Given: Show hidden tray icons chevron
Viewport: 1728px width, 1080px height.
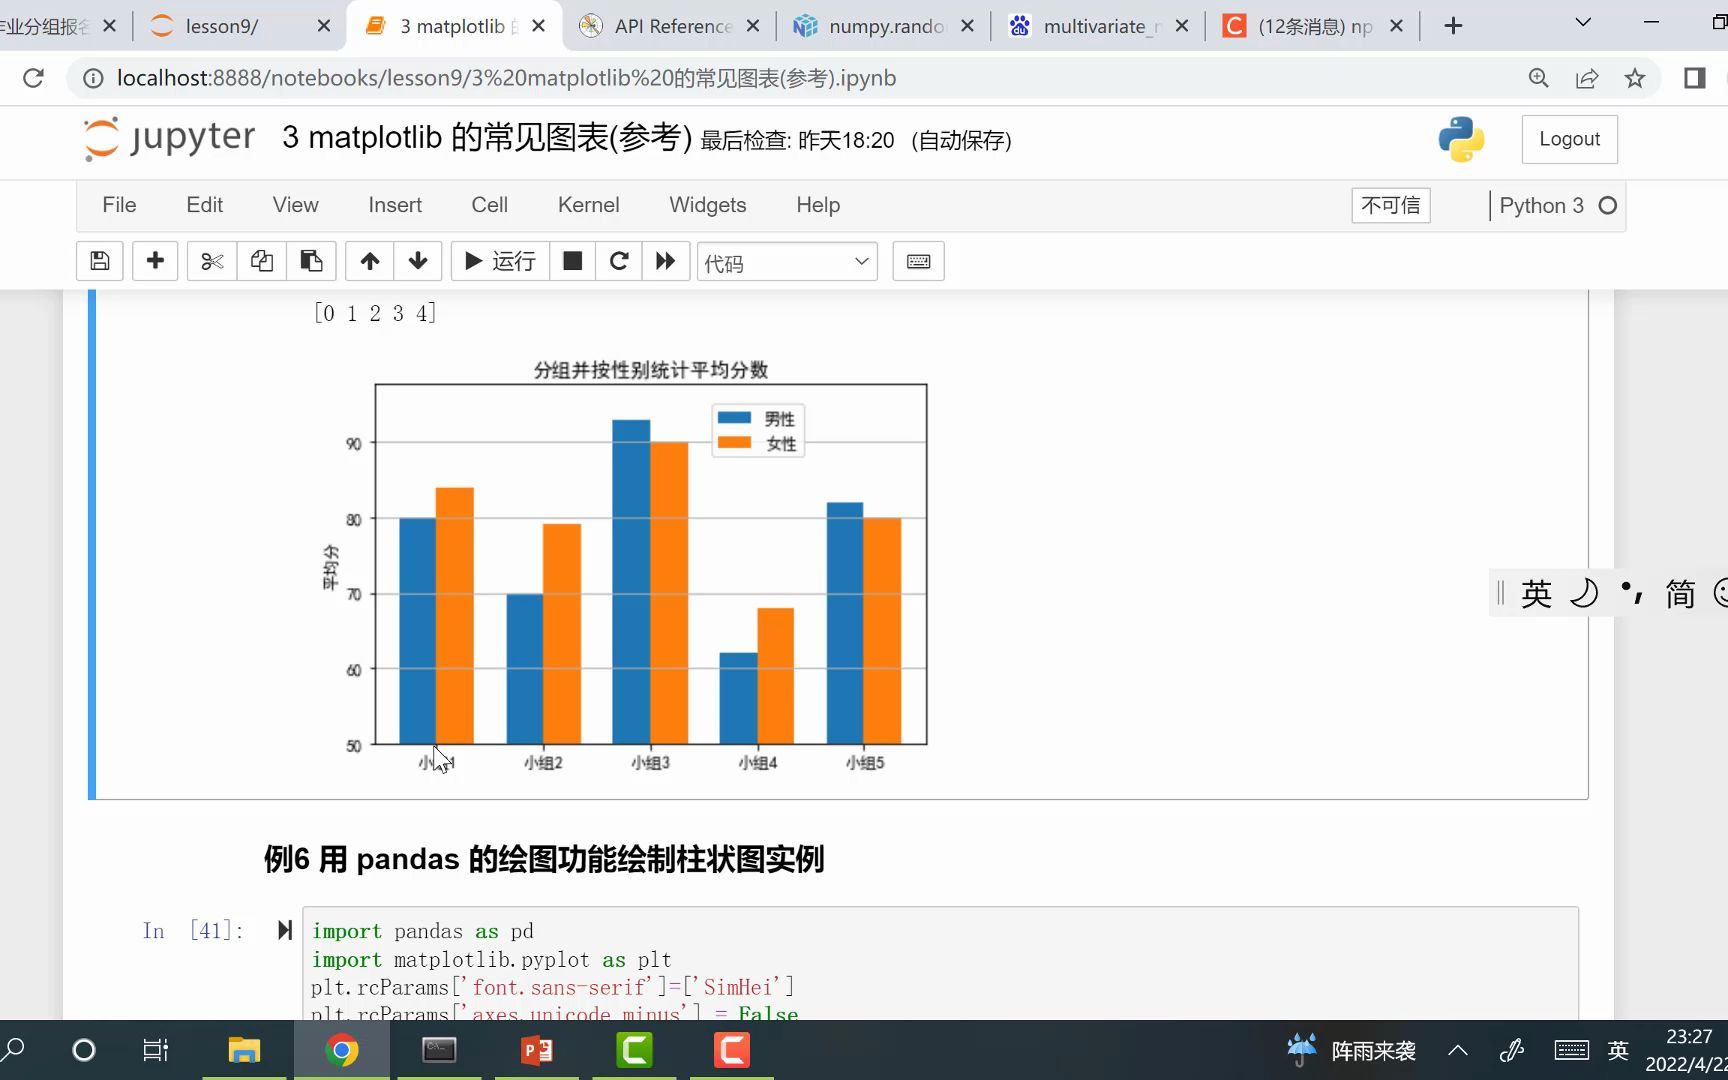Looking at the screenshot, I should point(1458,1050).
